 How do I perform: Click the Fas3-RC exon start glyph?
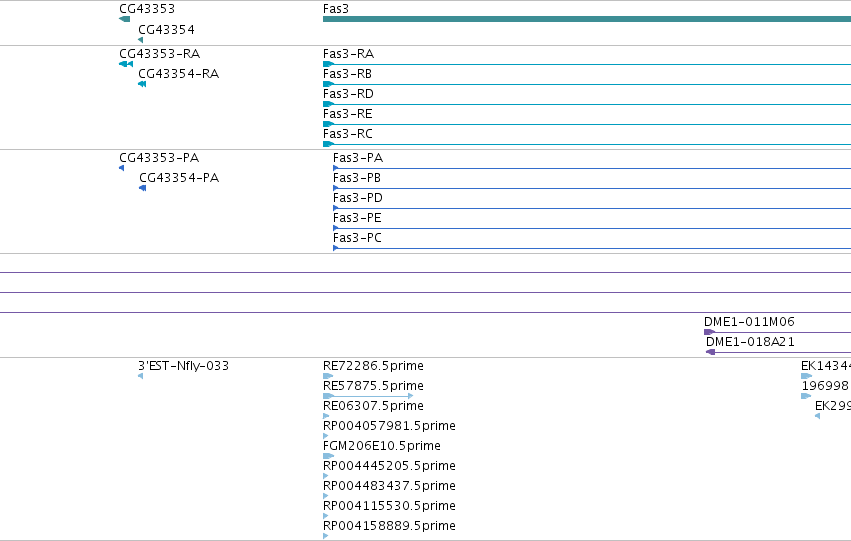[x=328, y=144]
